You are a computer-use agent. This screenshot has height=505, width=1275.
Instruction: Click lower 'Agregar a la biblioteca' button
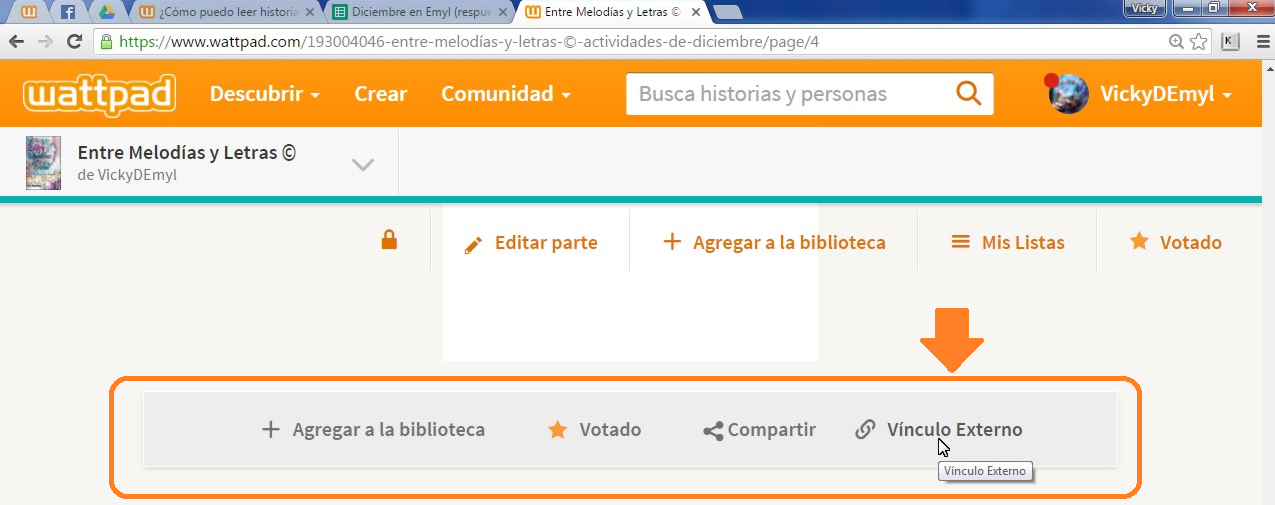(x=373, y=430)
